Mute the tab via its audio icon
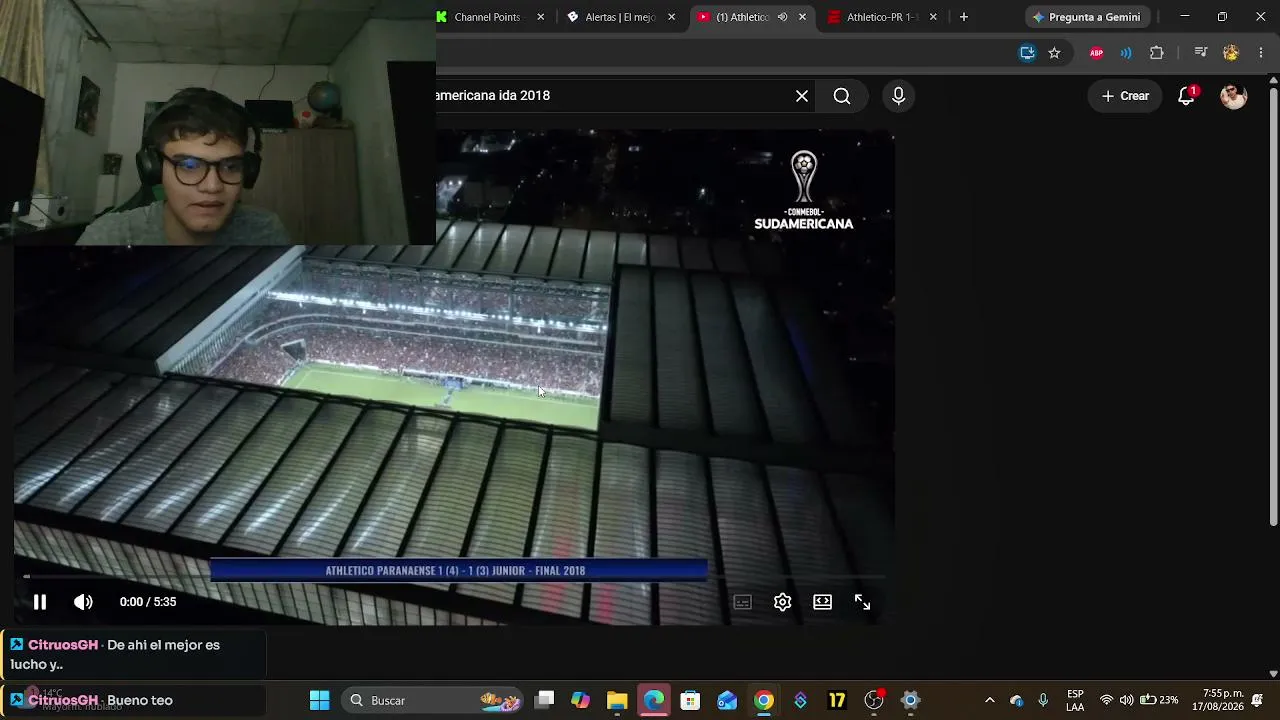Viewport: 1280px width, 720px height. pos(782,17)
